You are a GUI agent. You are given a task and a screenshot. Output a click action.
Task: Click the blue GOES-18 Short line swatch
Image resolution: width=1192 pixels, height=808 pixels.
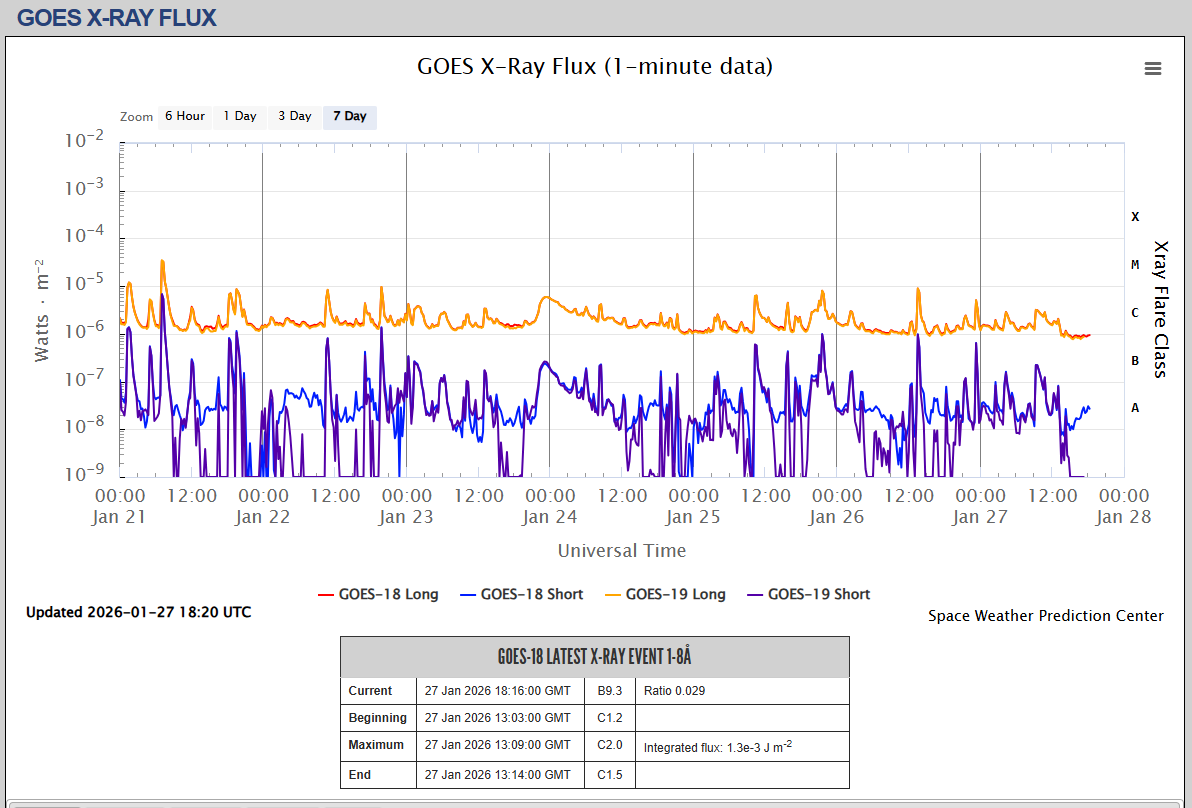[x=468, y=595]
